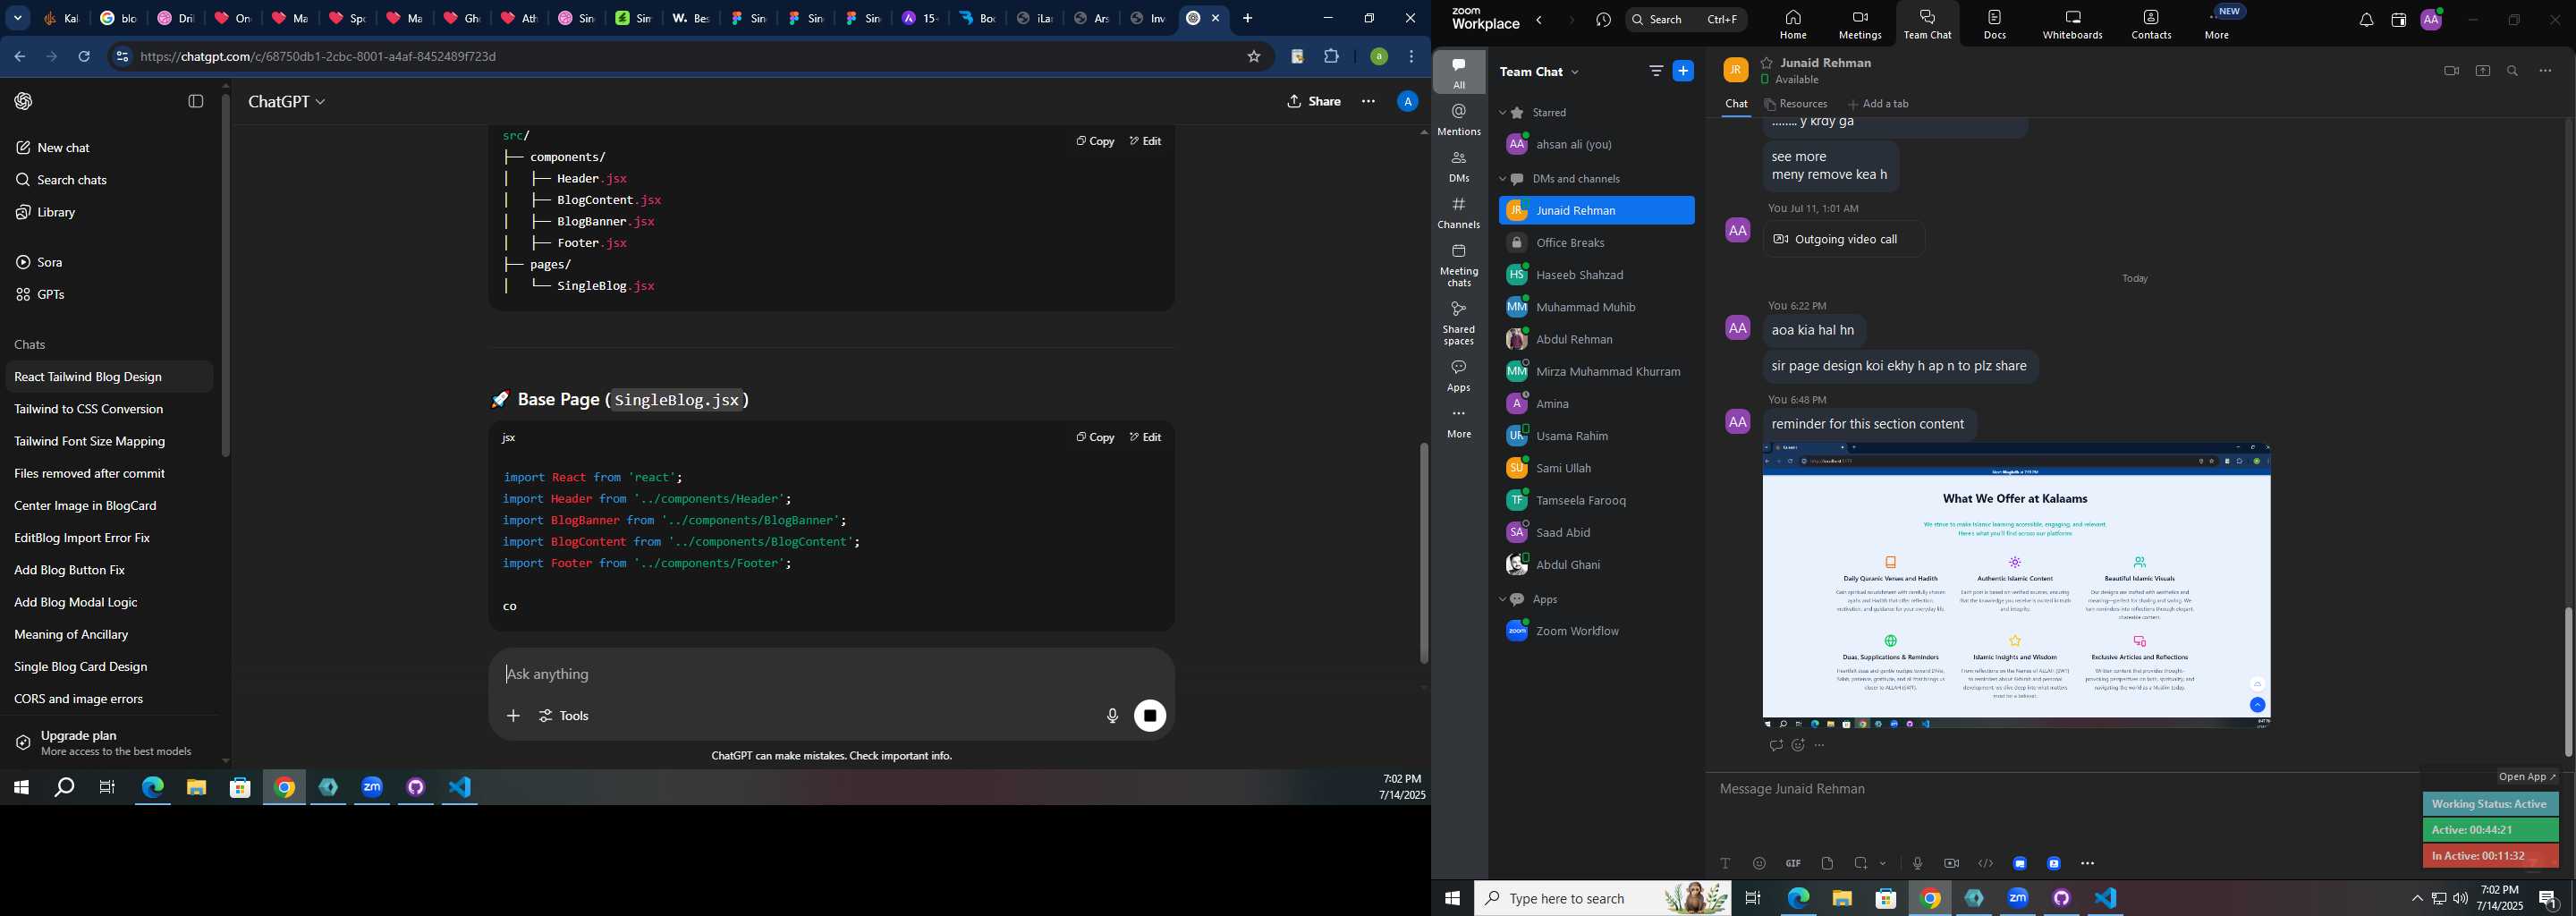
Task: Start a video call with Junaid Rehman
Action: (2451, 71)
